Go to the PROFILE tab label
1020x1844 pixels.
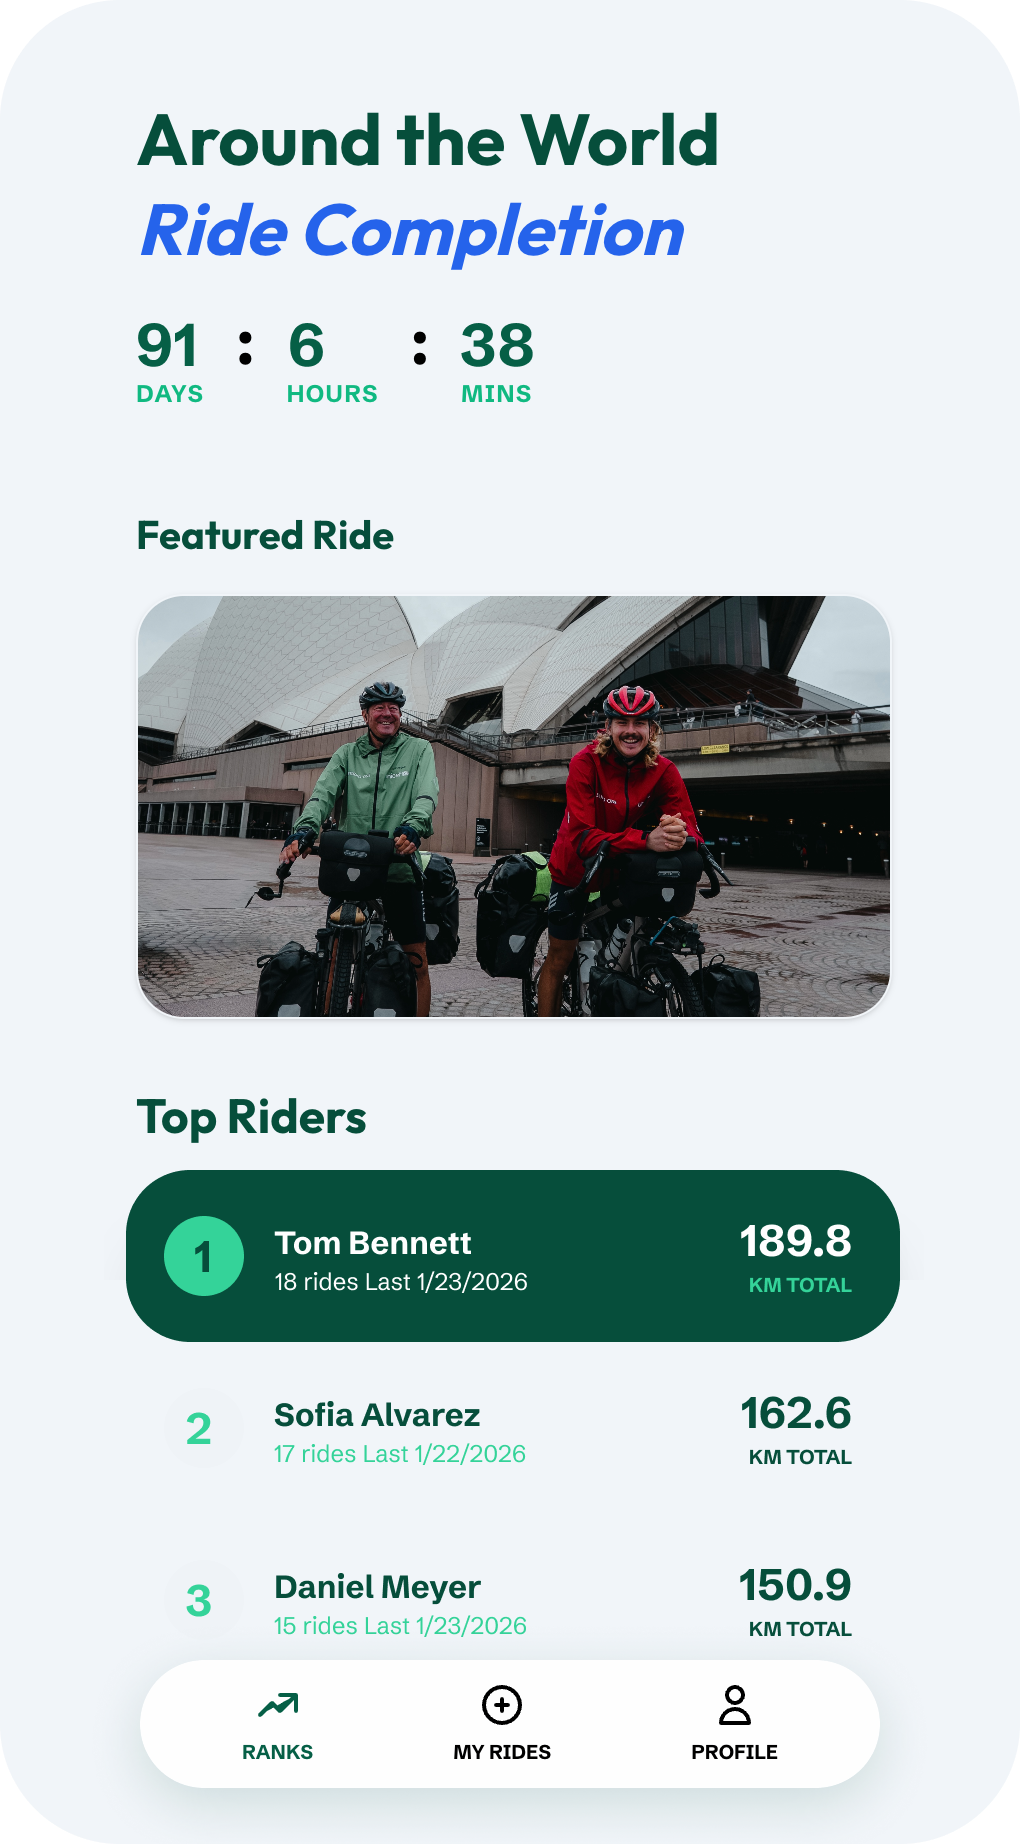coord(734,1752)
